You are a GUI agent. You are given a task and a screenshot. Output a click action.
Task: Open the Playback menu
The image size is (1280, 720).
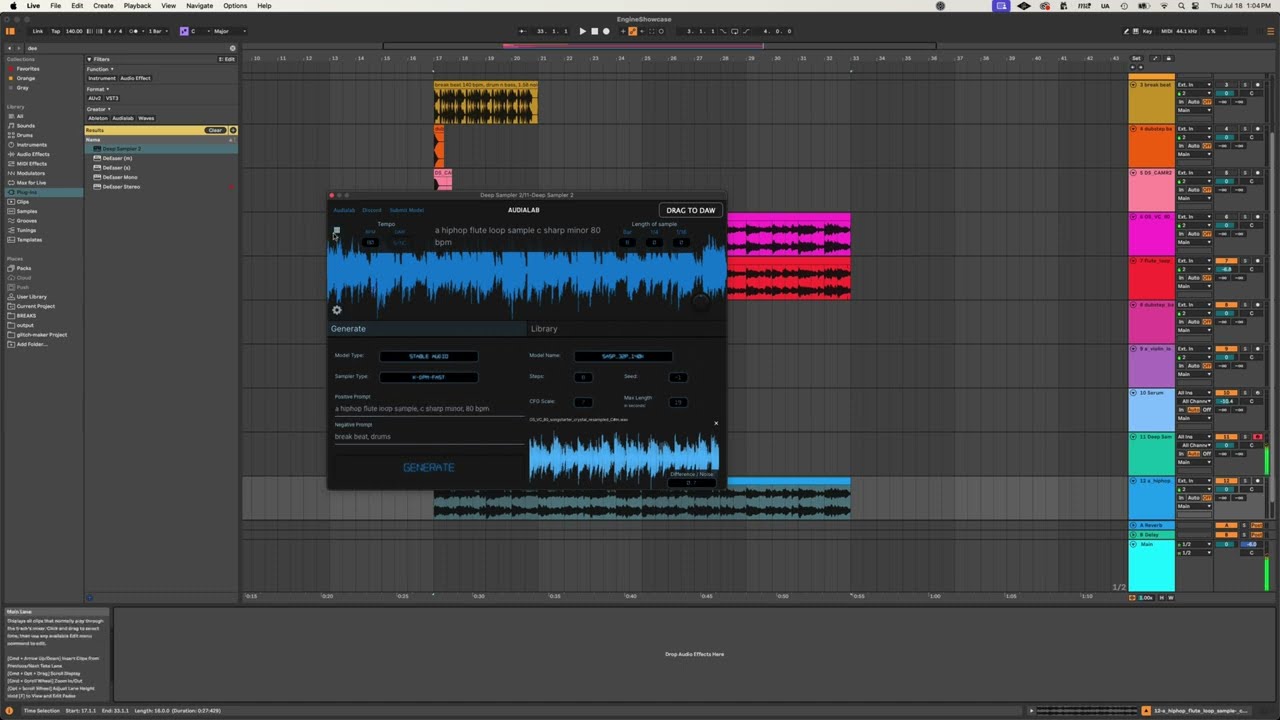click(137, 6)
